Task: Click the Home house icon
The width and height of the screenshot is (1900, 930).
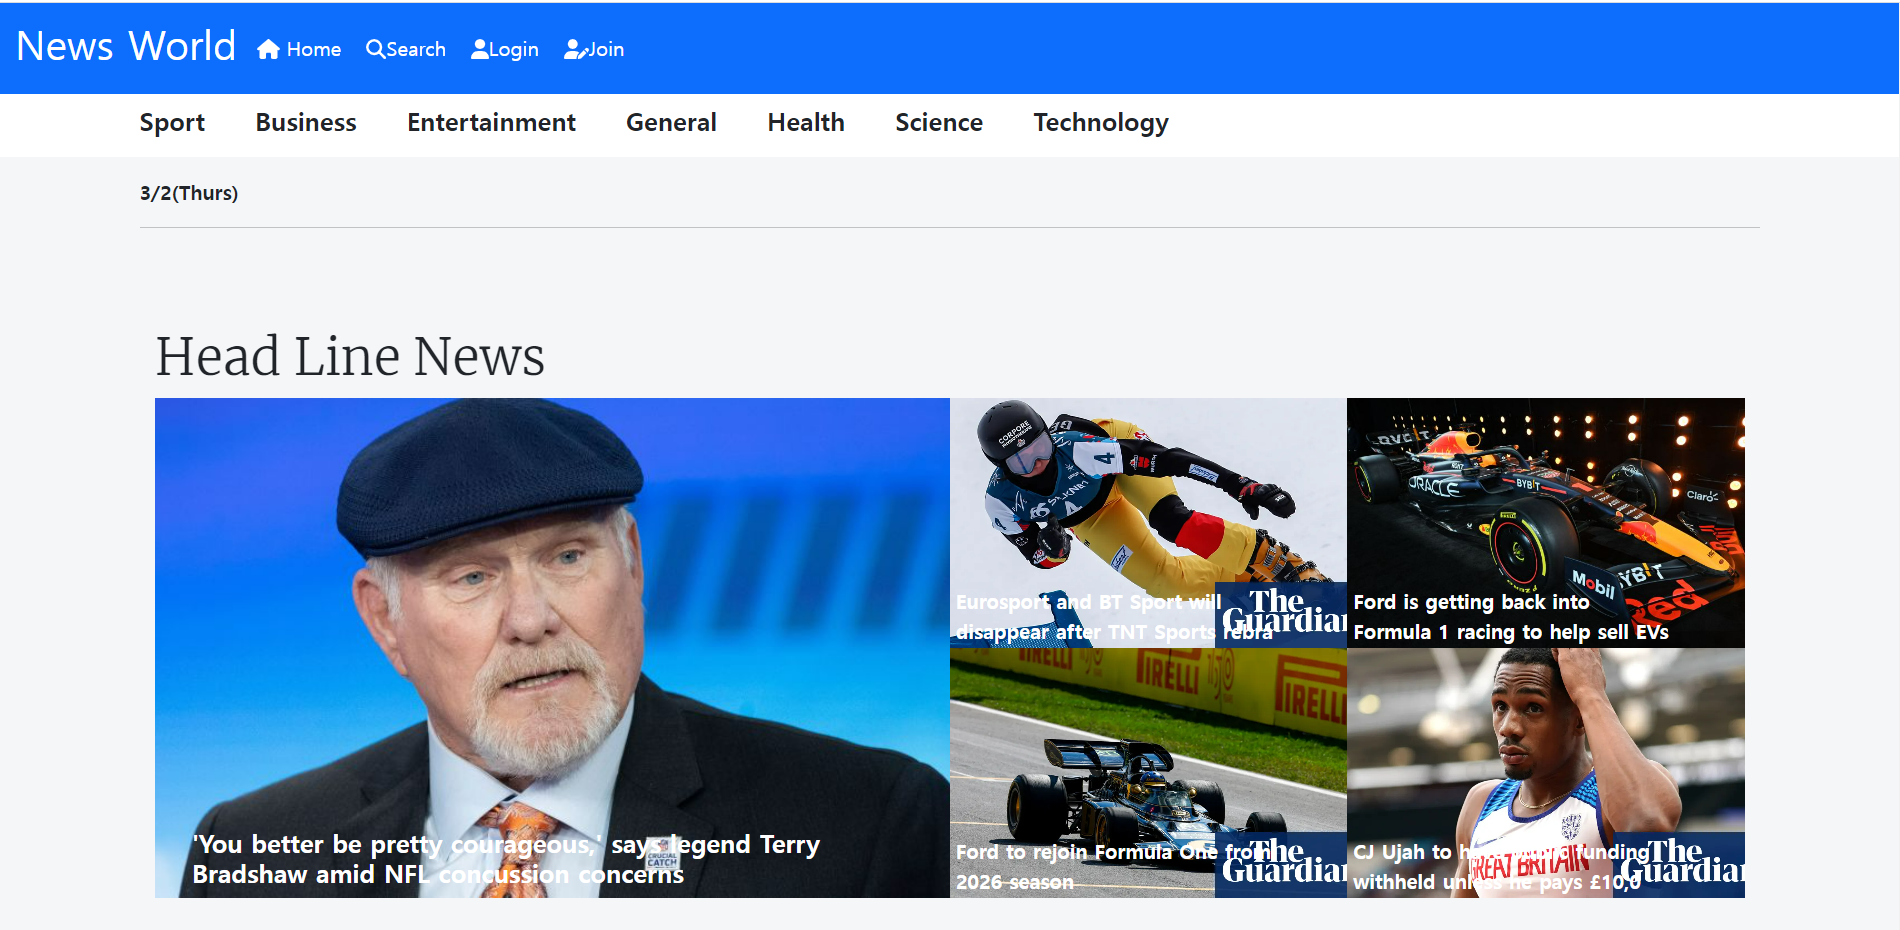Action: click(268, 49)
